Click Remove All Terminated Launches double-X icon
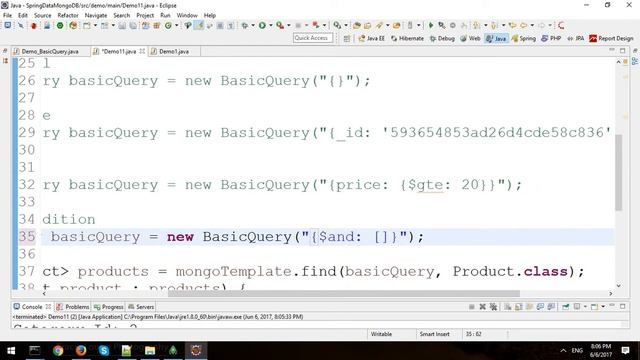 coord(493,307)
